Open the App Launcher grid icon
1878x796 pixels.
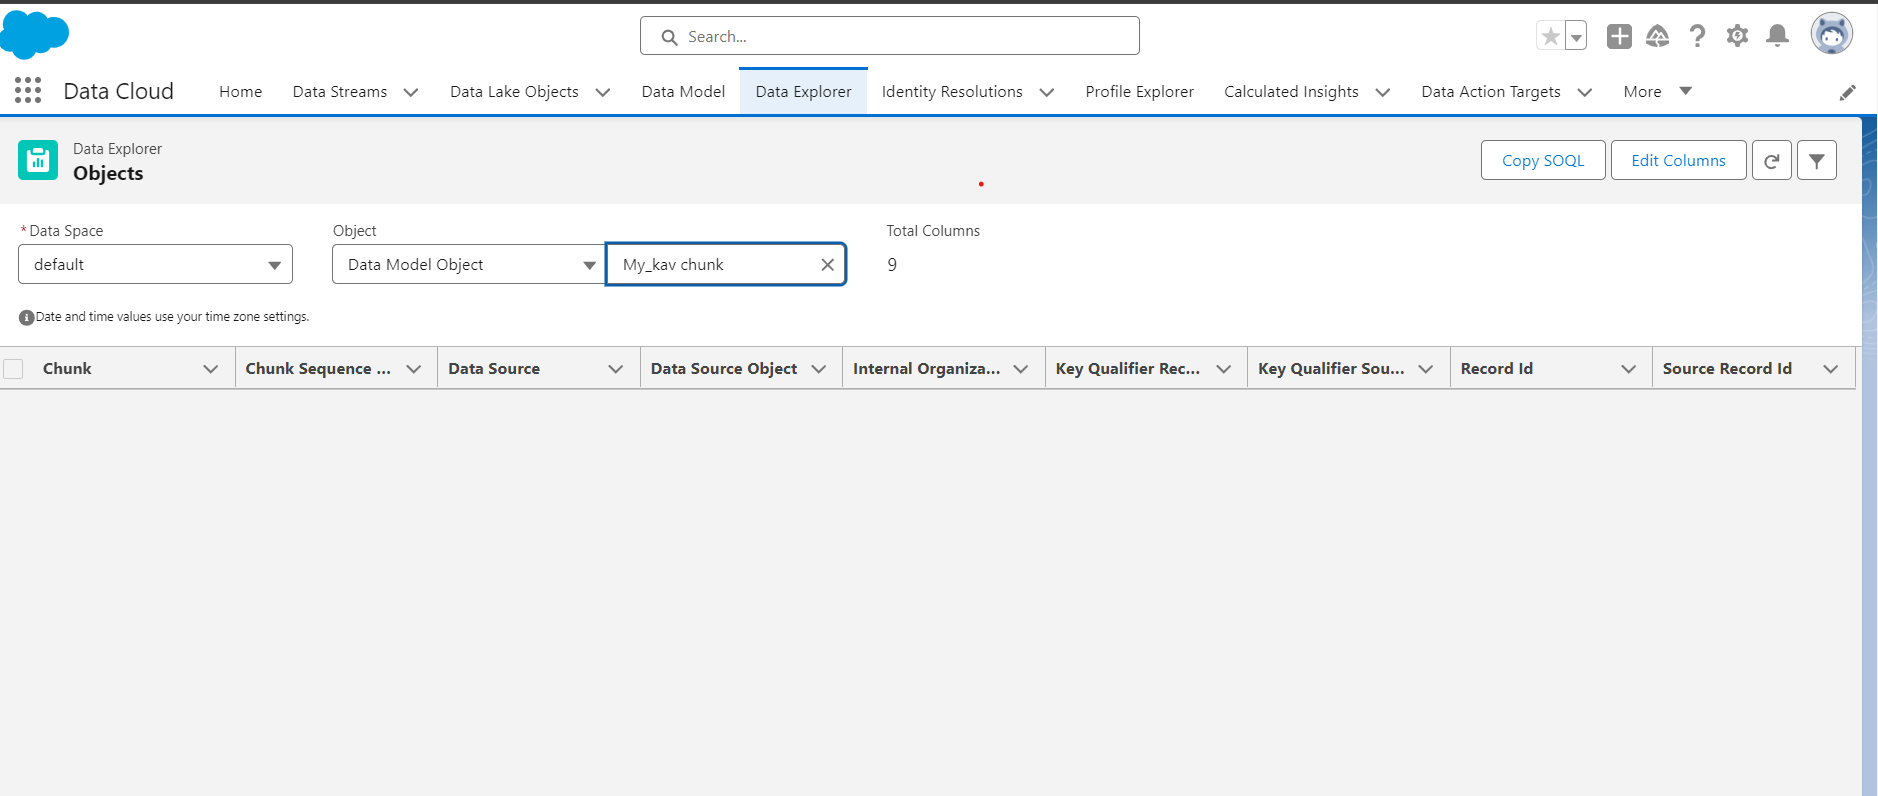coord(28,91)
